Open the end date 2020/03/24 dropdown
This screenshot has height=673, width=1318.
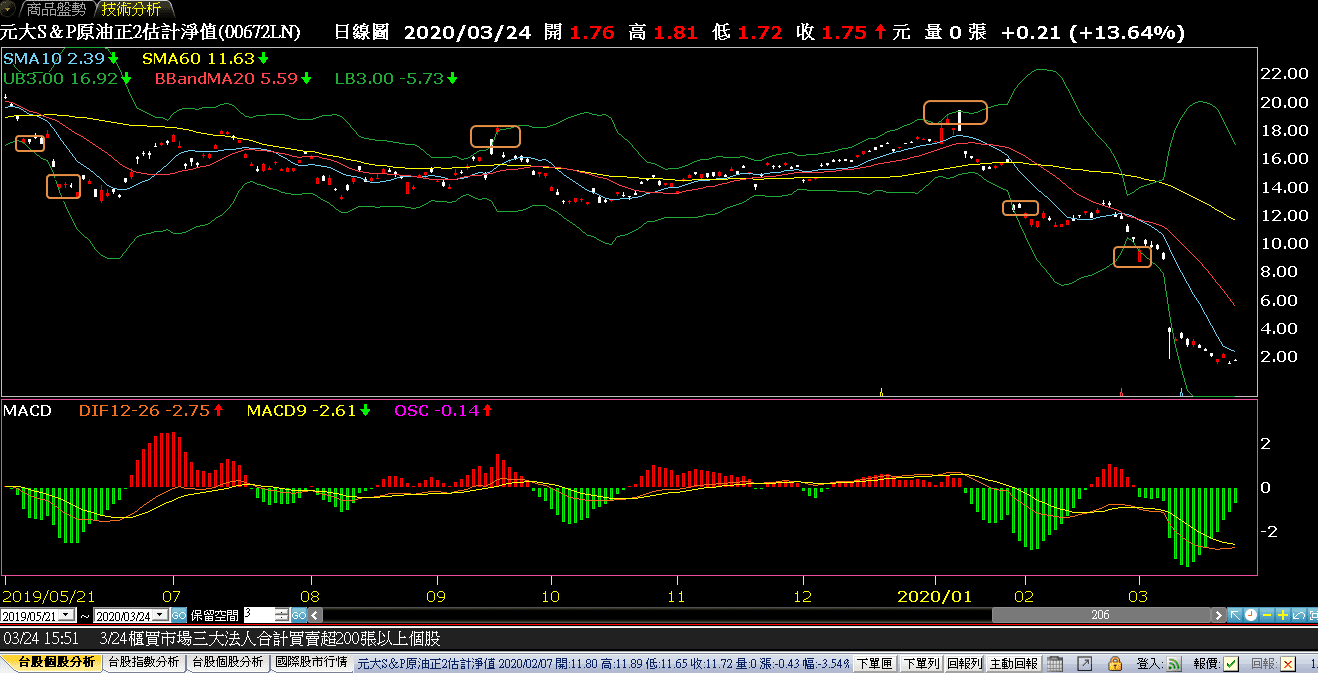pos(160,615)
